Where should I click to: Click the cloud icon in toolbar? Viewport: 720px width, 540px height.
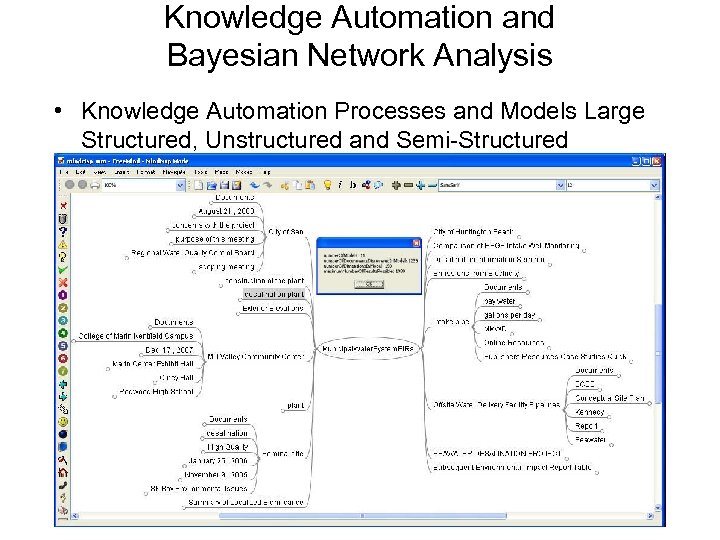tap(378, 185)
